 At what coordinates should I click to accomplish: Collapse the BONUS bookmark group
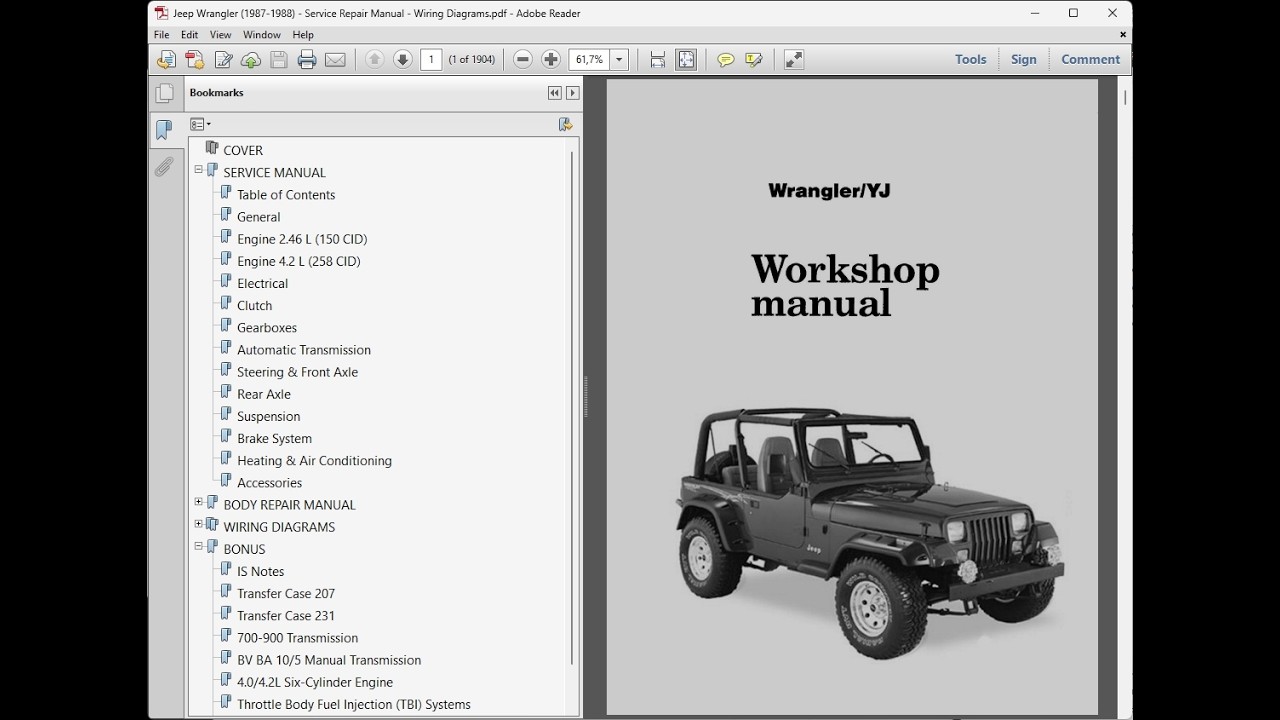point(198,547)
